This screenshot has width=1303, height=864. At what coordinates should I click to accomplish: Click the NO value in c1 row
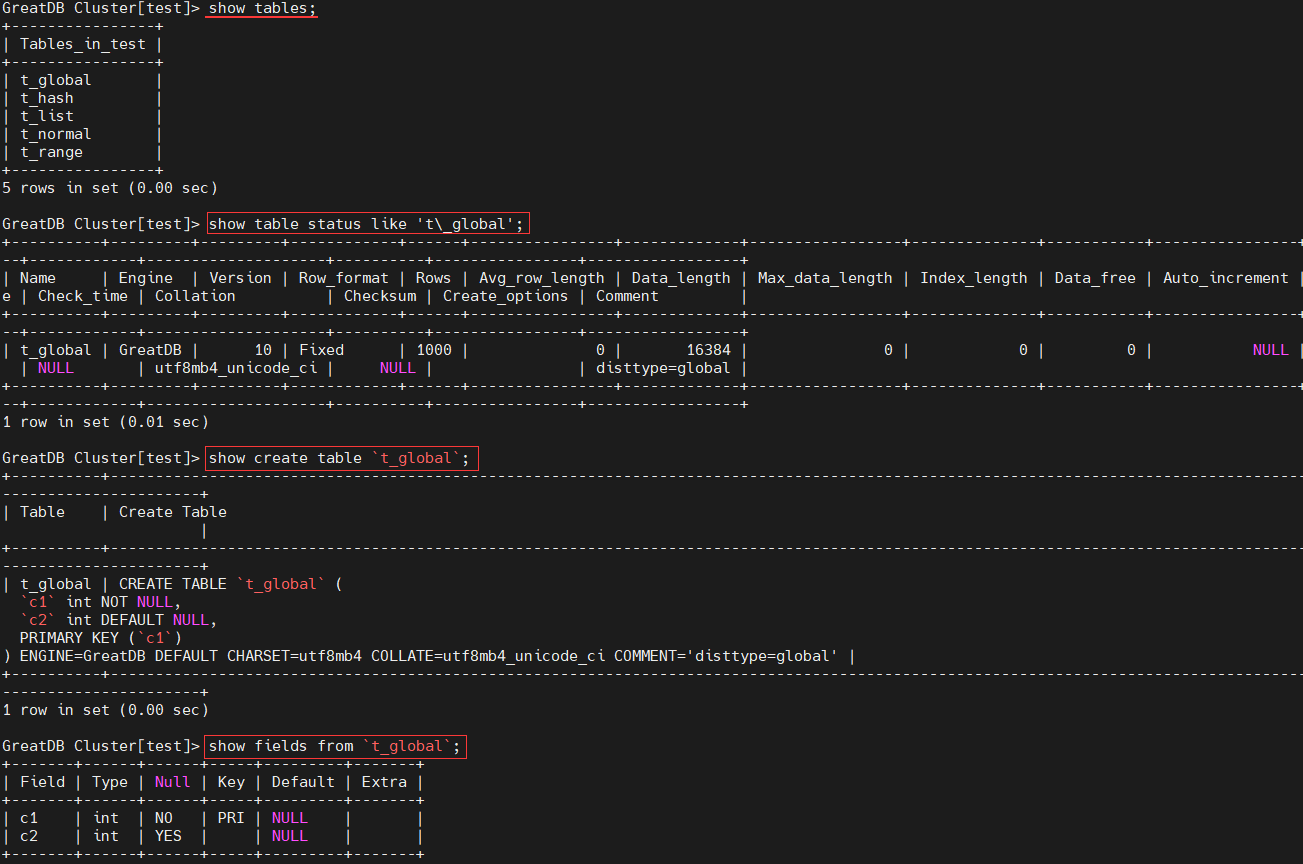click(164, 818)
